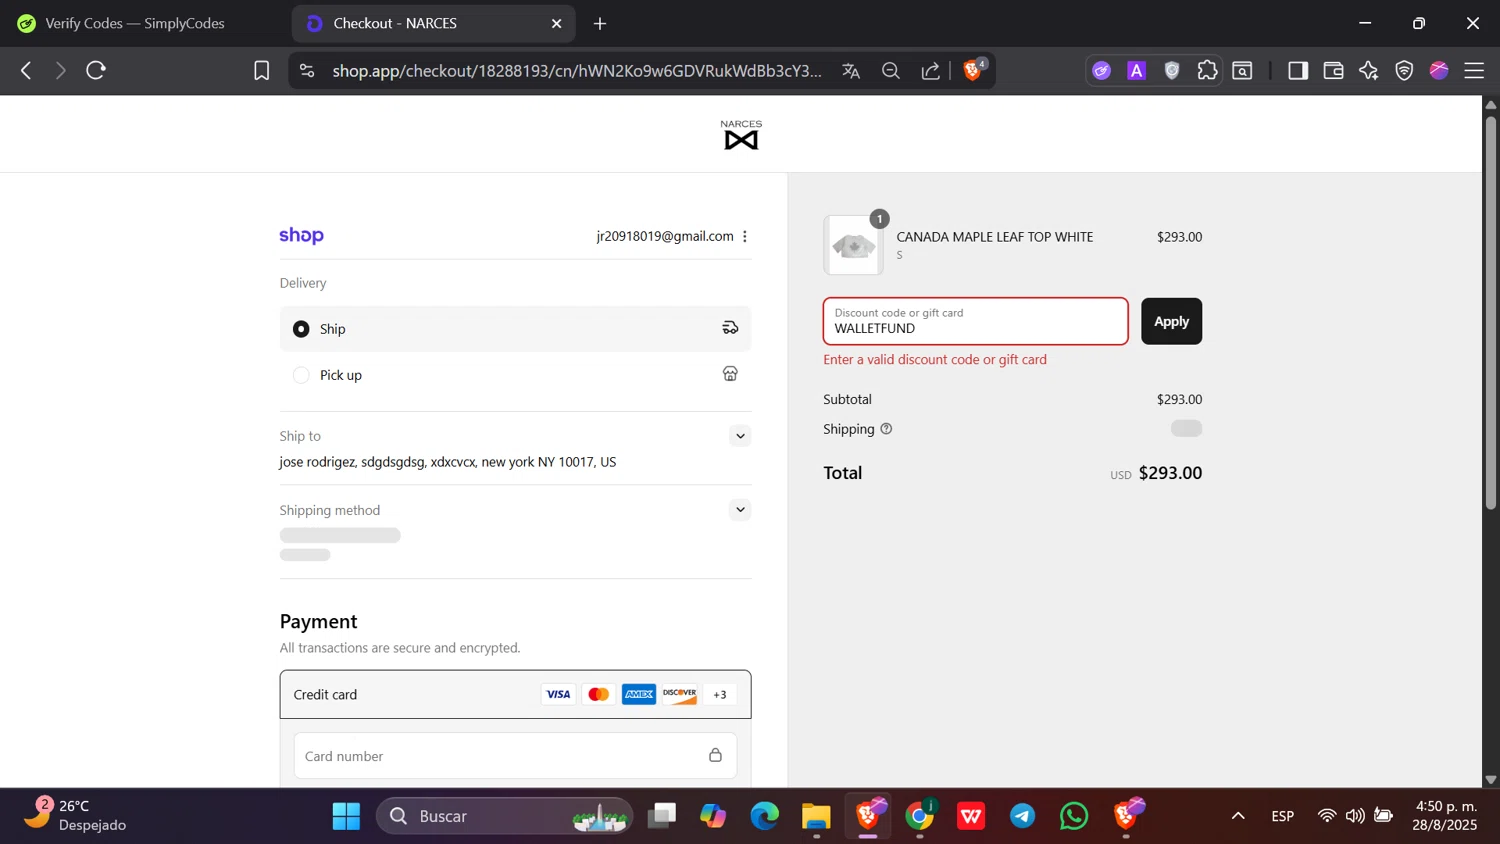The height and width of the screenshot is (844, 1500).
Task: Click the address bar URL
Action: (578, 71)
